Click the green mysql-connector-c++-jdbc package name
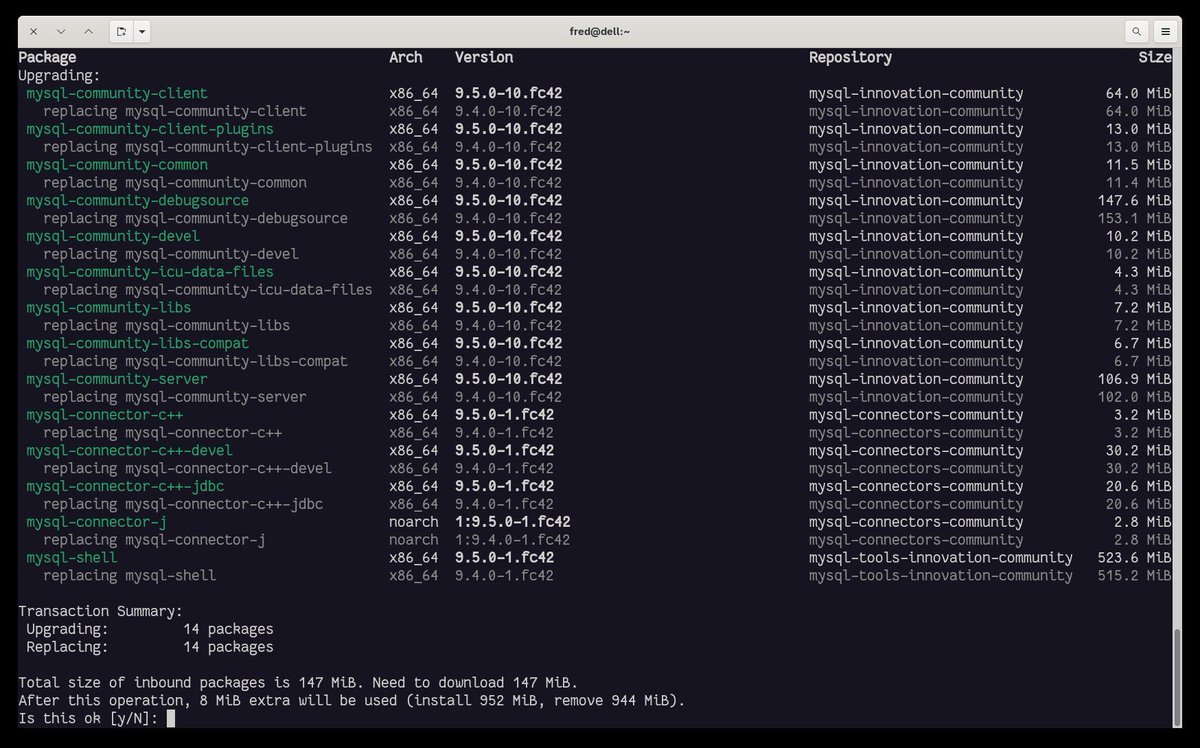The width and height of the screenshot is (1200, 748). click(125, 486)
